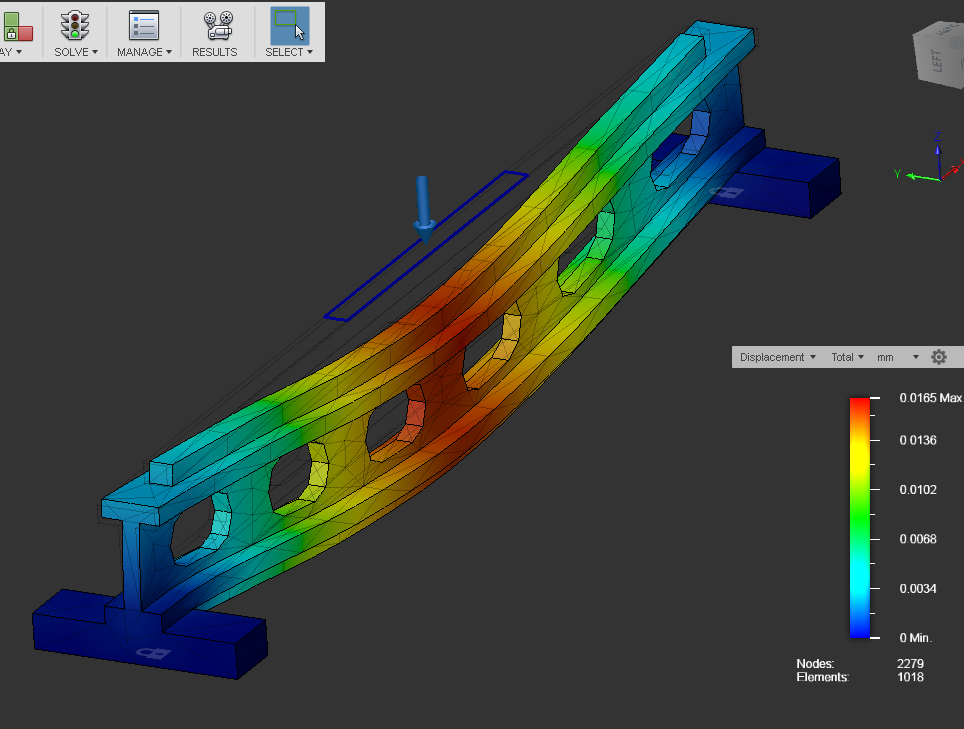Click the Solve traffic light icon
The width and height of the screenshot is (964, 729).
(x=75, y=26)
